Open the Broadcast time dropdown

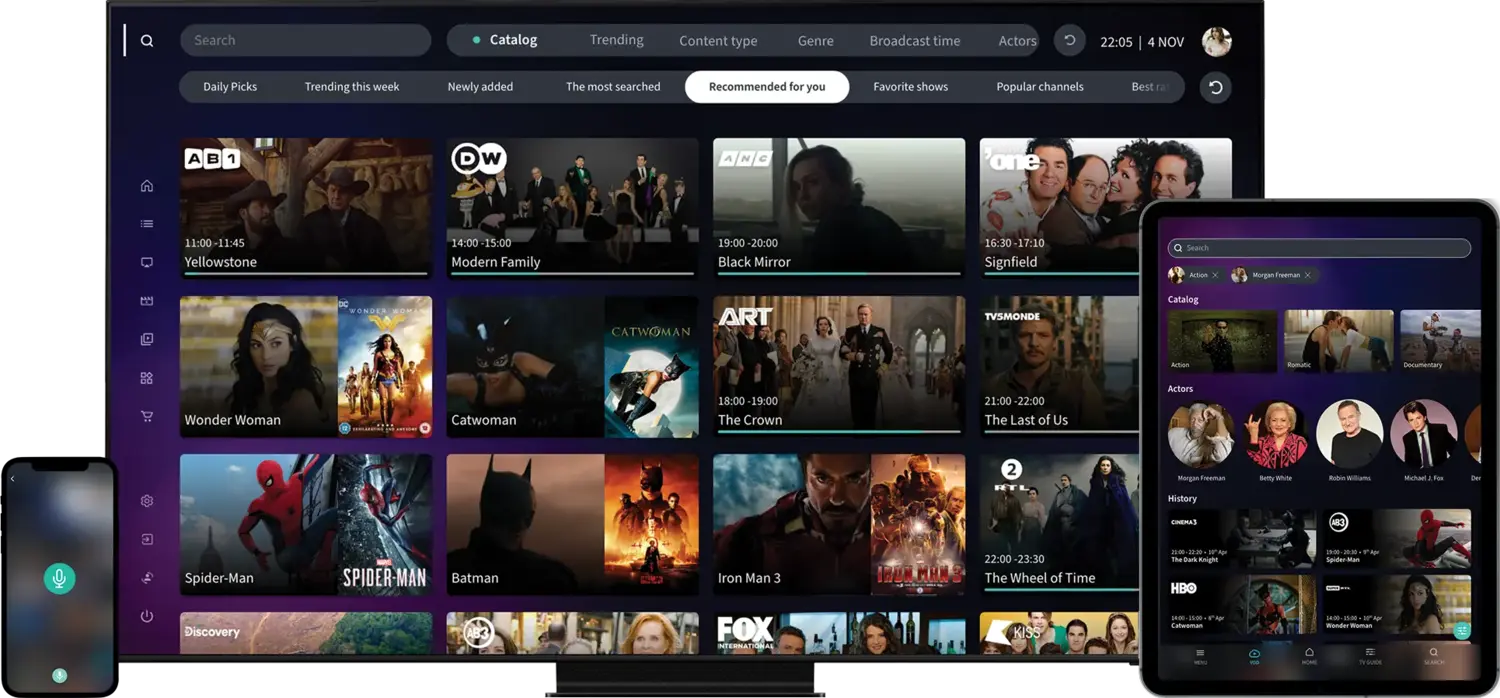(x=914, y=40)
